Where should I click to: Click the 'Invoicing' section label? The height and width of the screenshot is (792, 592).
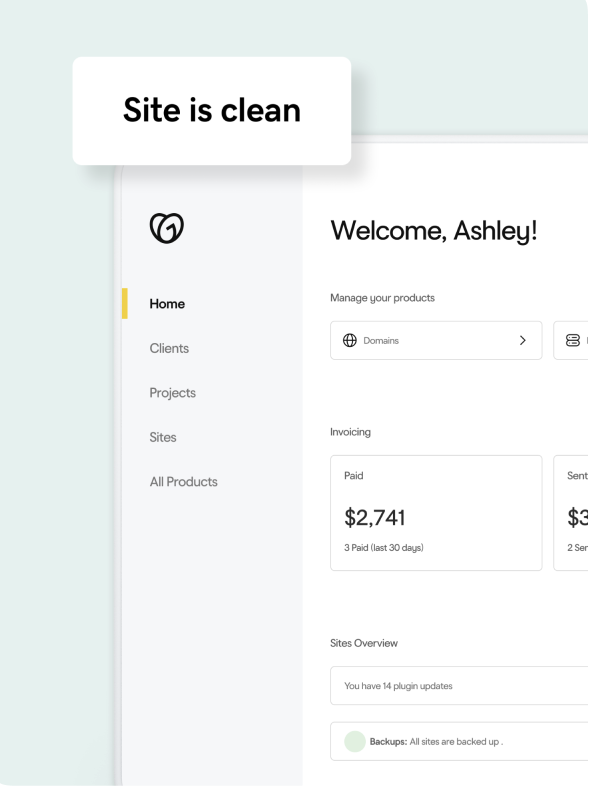350,432
